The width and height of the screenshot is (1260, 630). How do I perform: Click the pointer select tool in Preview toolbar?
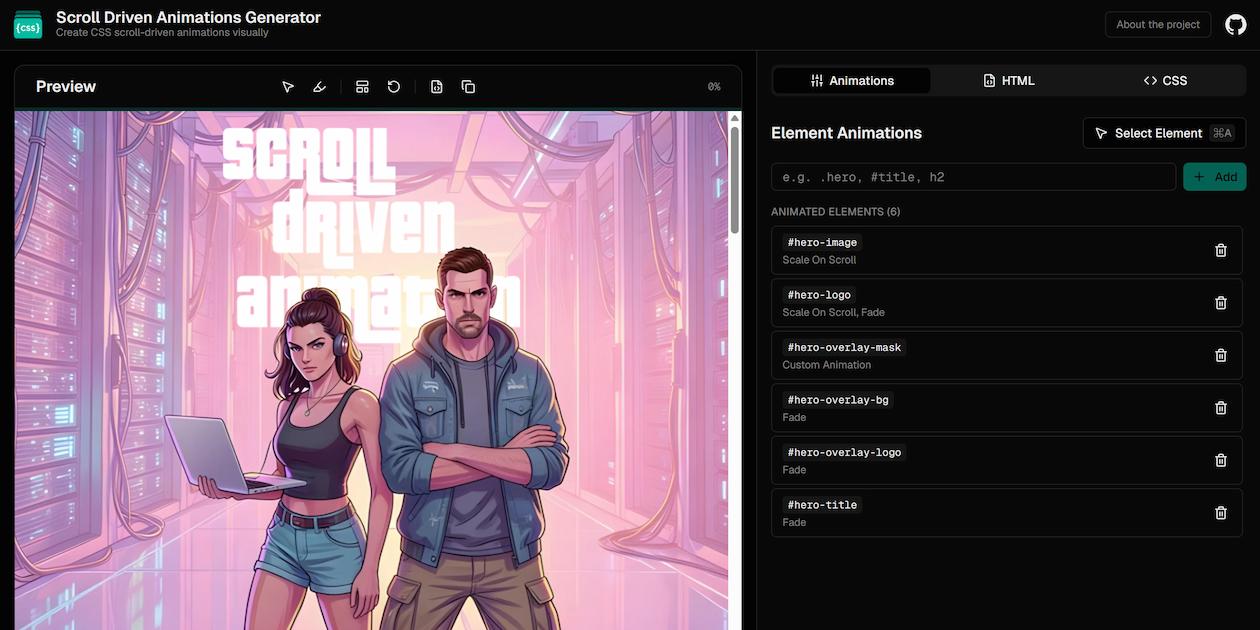point(288,87)
